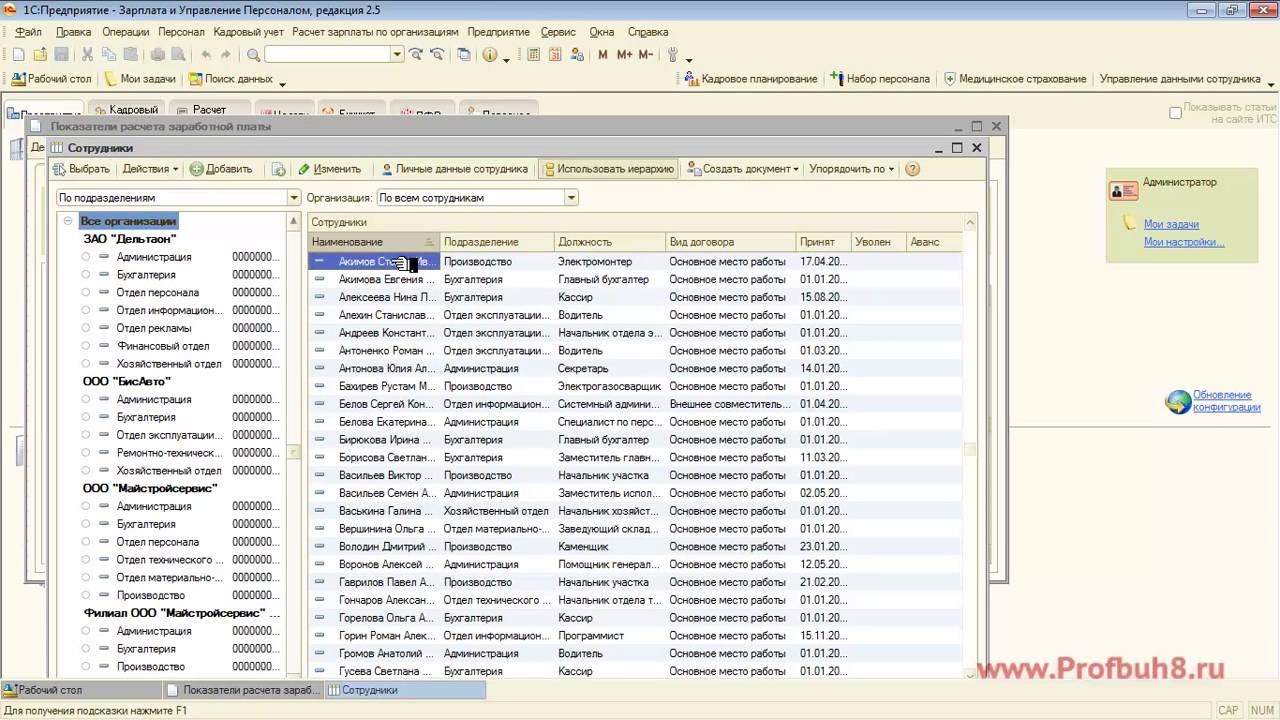
Task: Open the Создать документ dropdown
Action: coord(743,169)
